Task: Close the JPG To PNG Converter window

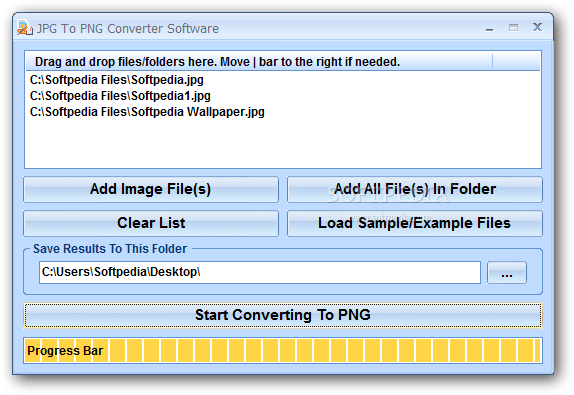Action: click(x=537, y=27)
